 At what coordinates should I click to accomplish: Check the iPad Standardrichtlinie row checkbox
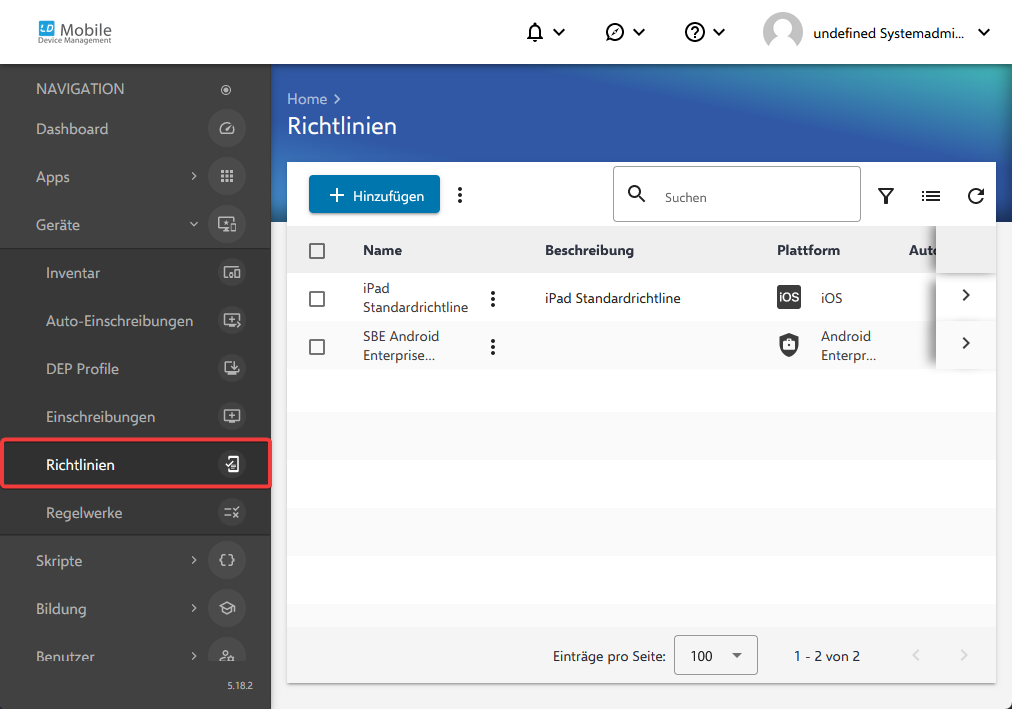pos(317,299)
